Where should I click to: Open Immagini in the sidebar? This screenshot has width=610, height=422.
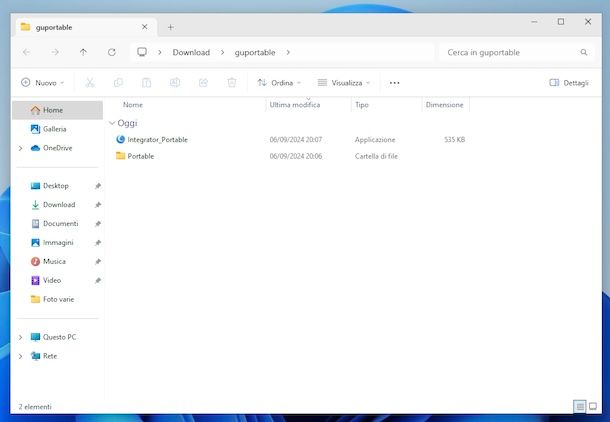pos(58,243)
